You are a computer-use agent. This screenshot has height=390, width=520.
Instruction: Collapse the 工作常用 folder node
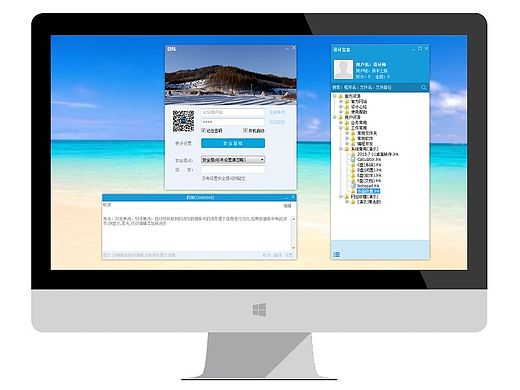[x=341, y=128]
